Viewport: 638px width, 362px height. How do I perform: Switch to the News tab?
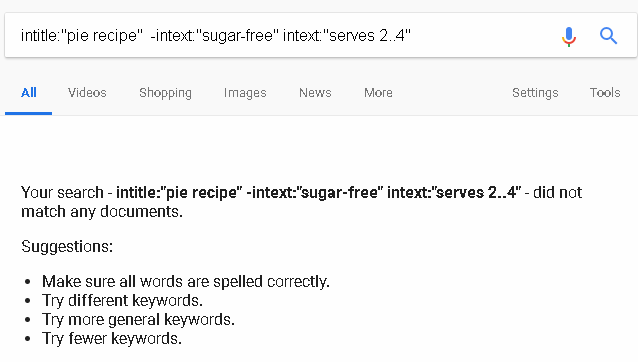click(x=315, y=93)
